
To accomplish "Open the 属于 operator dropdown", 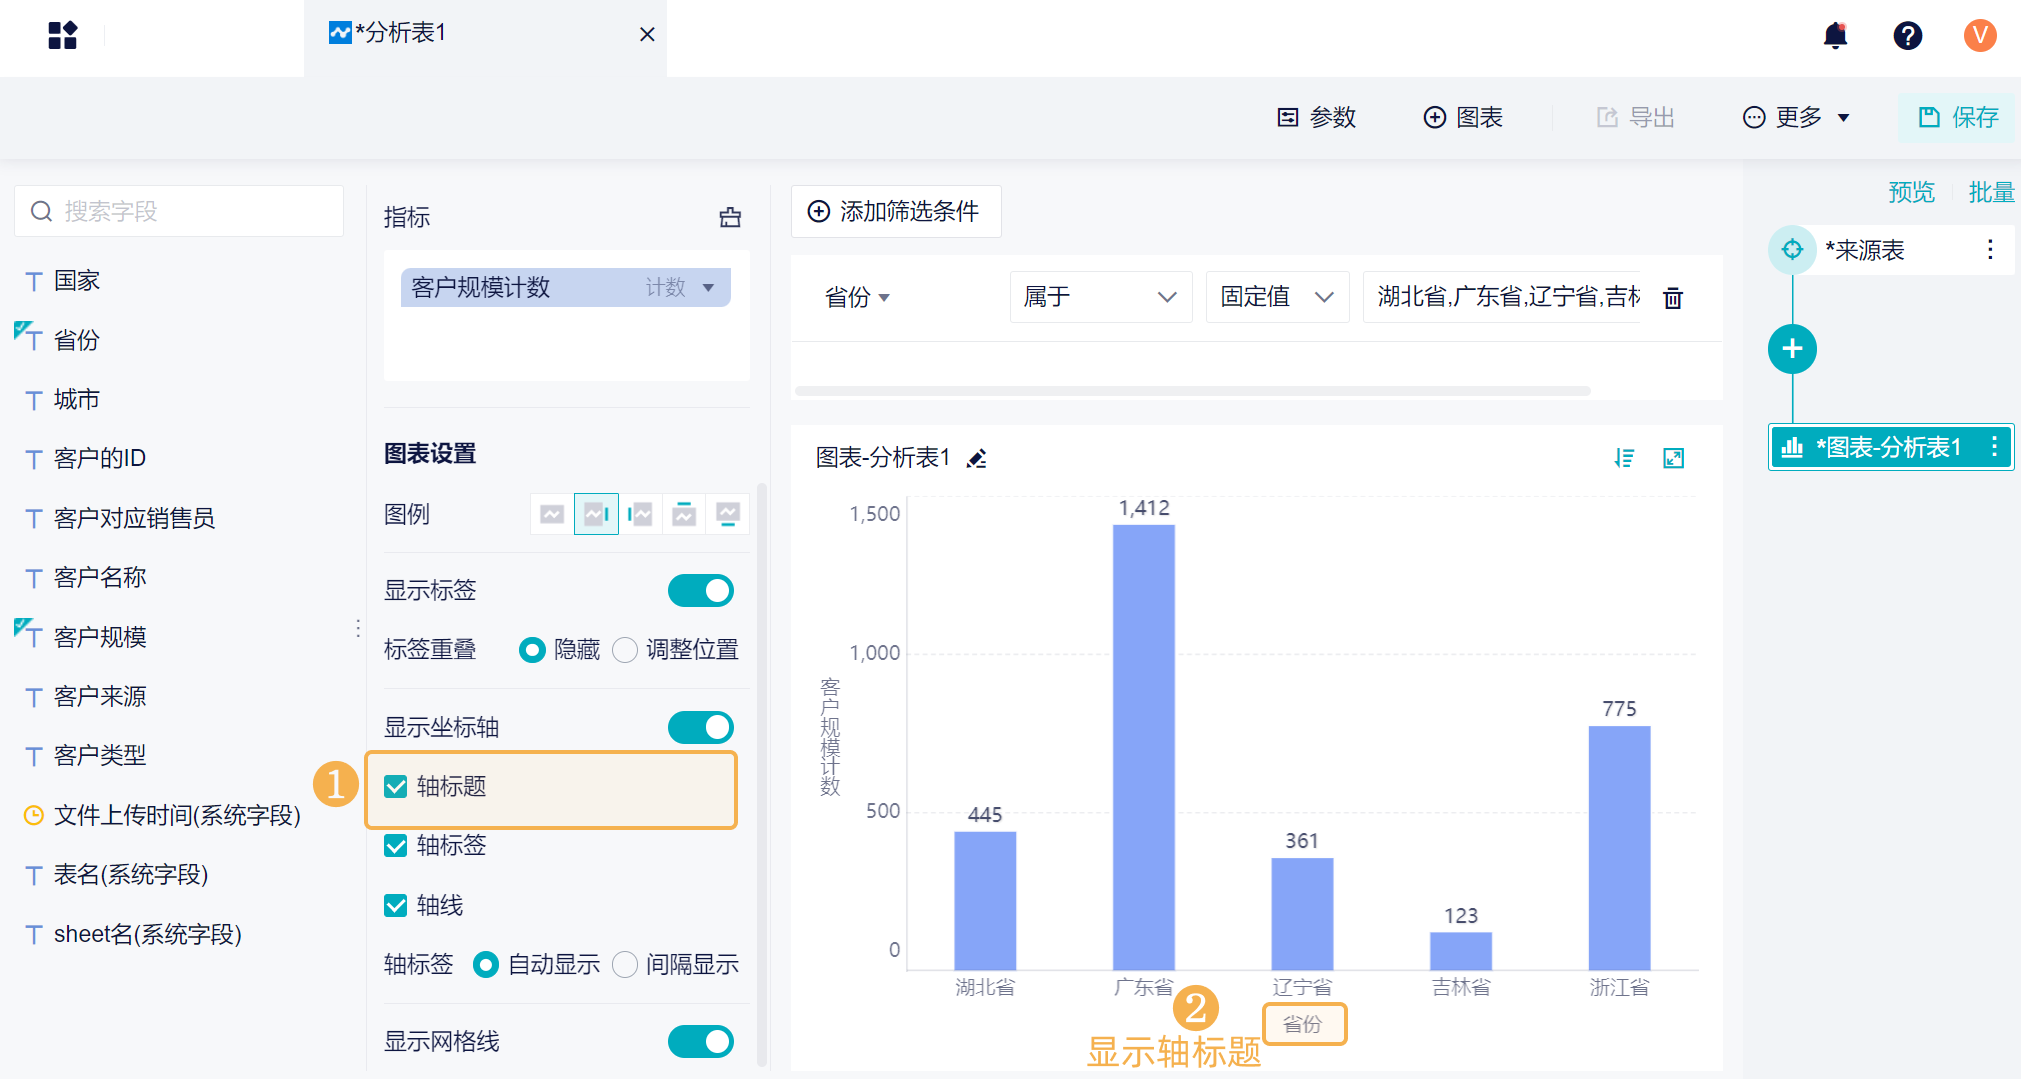I will [x=1100, y=297].
